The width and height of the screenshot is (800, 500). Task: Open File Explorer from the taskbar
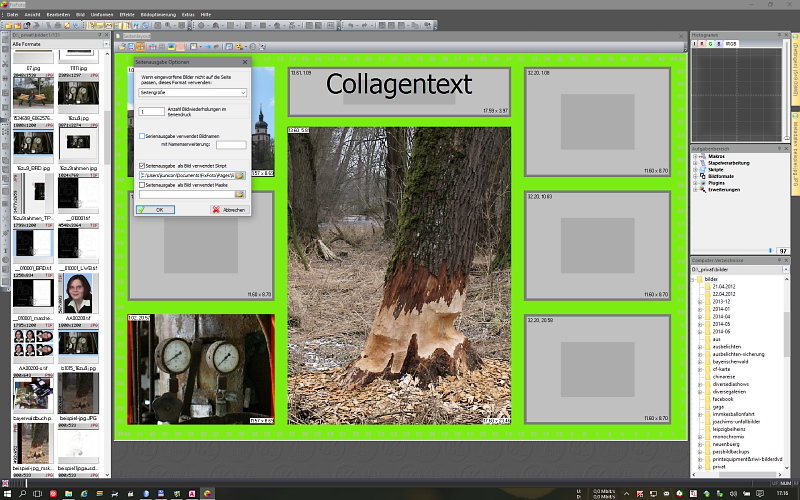tap(68, 493)
